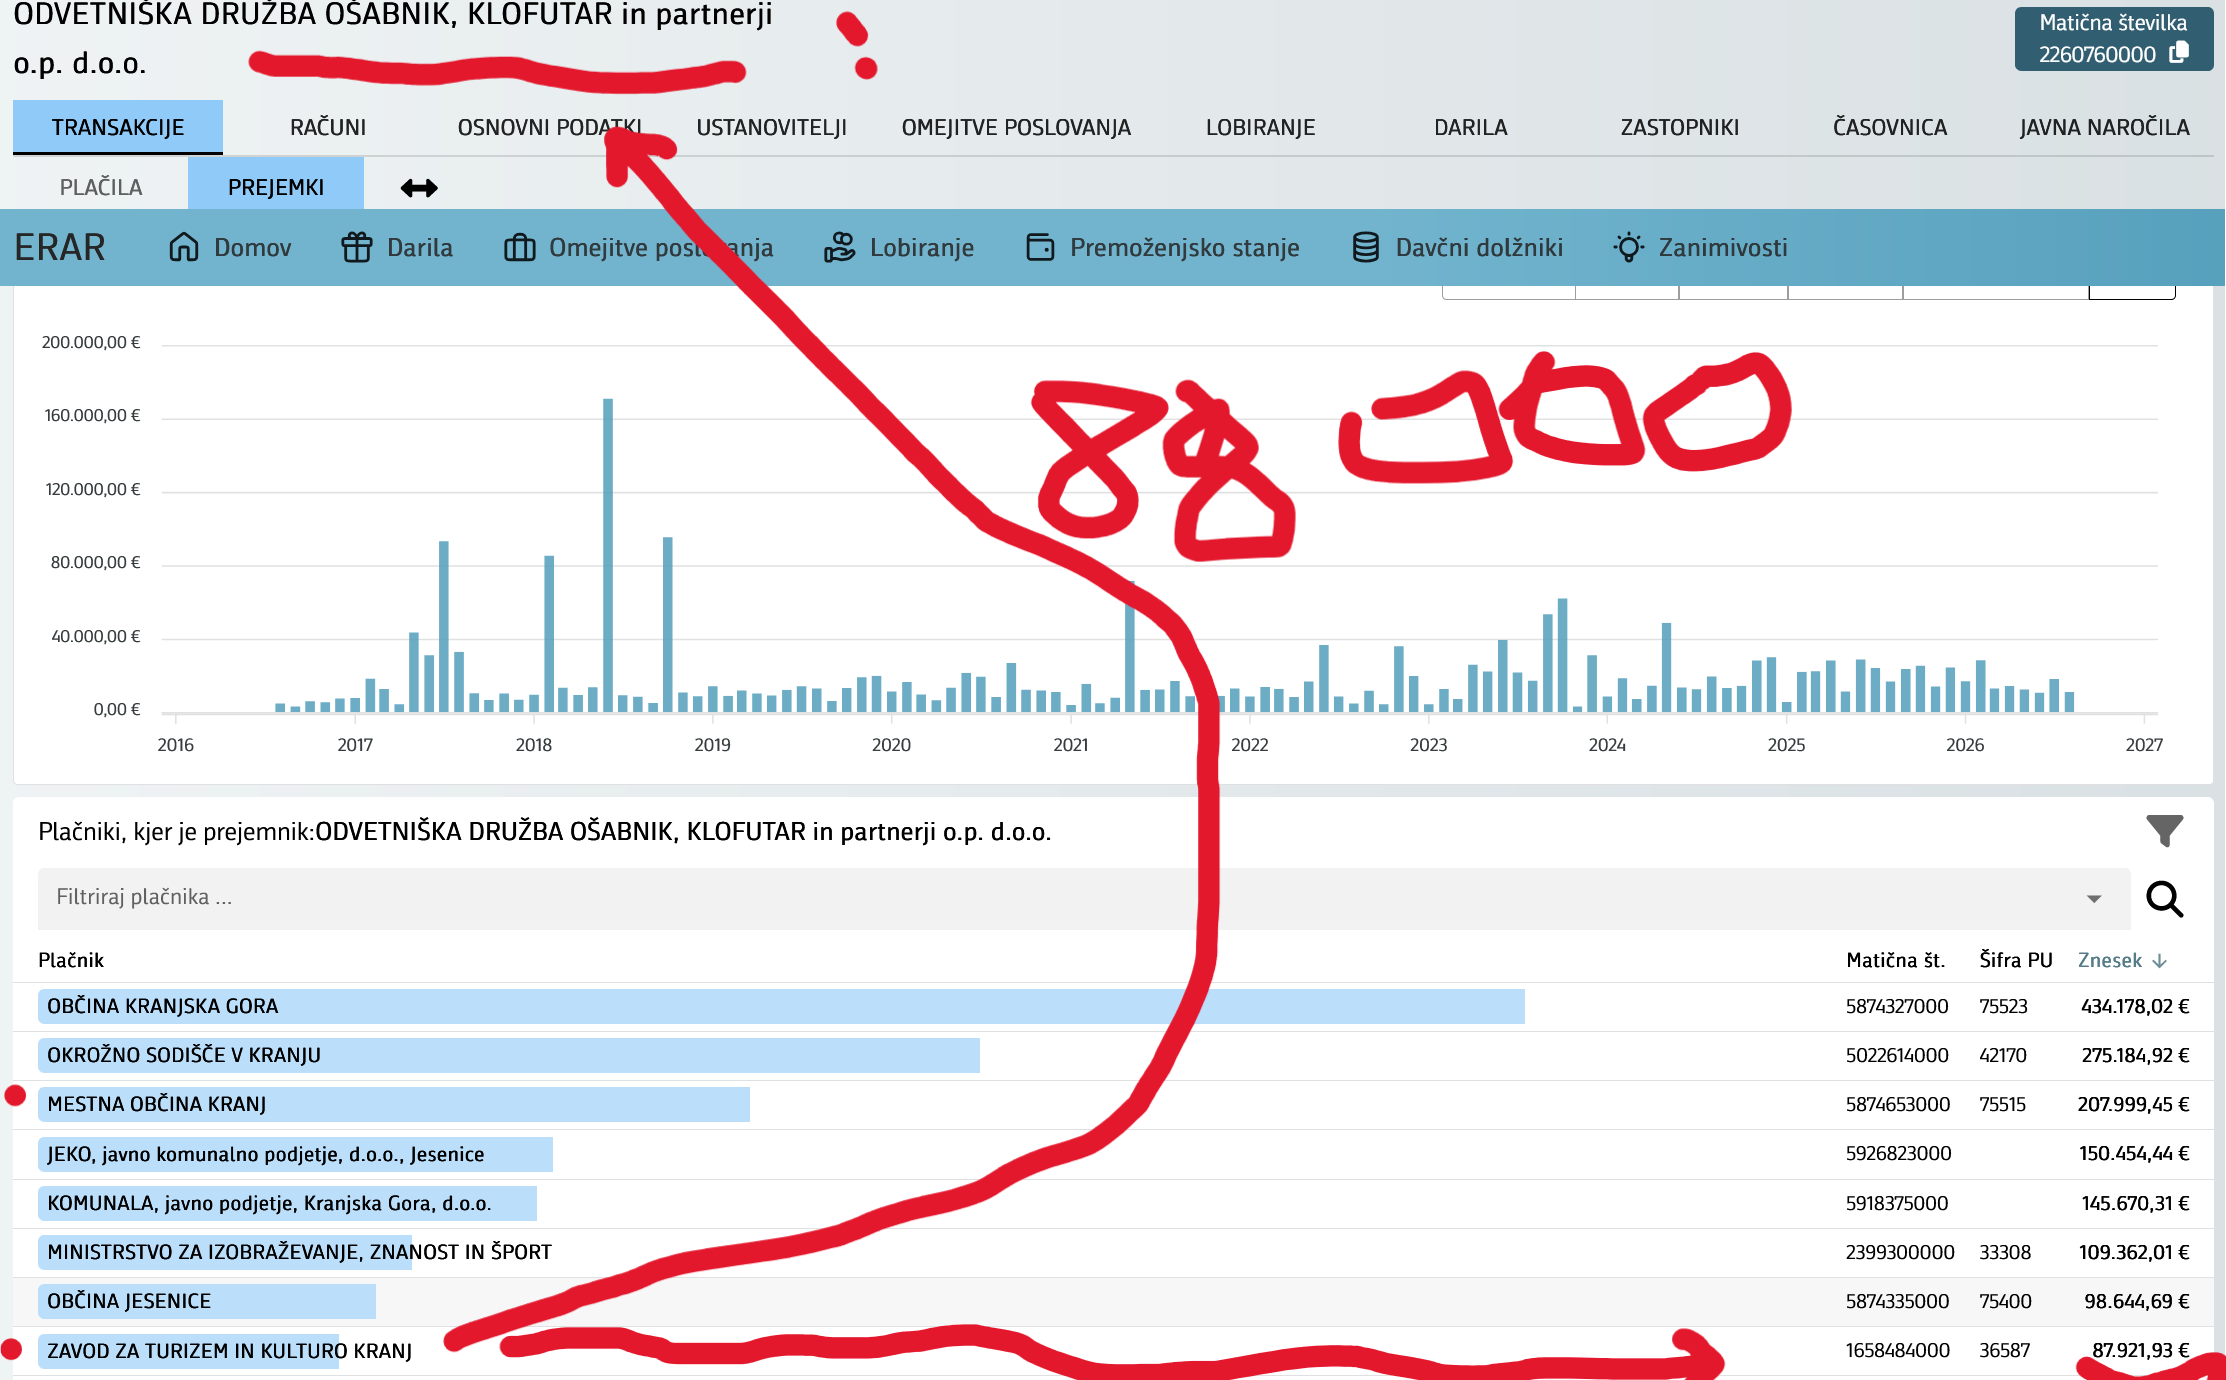Click Šifra PU value 33308
The height and width of the screenshot is (1380, 2226).
[x=2005, y=1253]
